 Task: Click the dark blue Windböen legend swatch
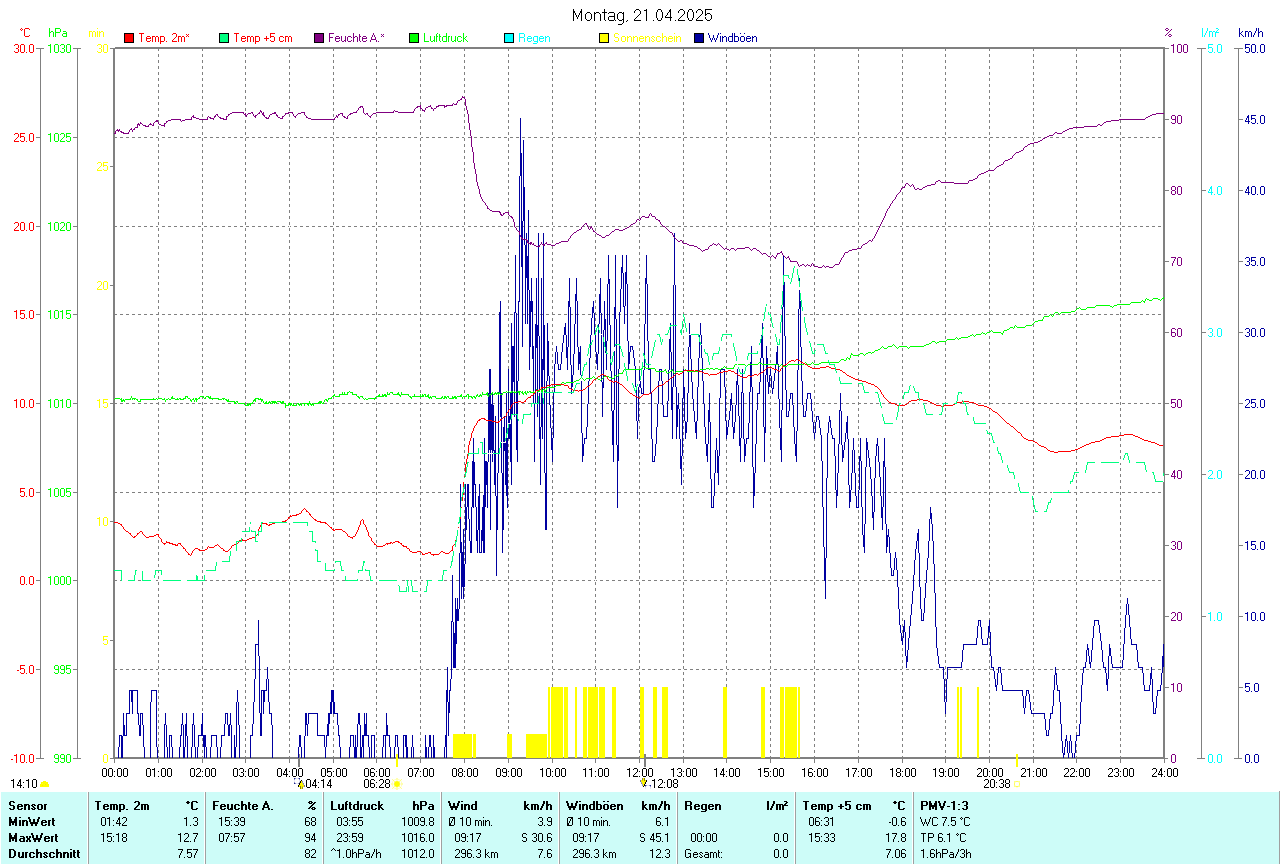pyautogui.click(x=699, y=38)
